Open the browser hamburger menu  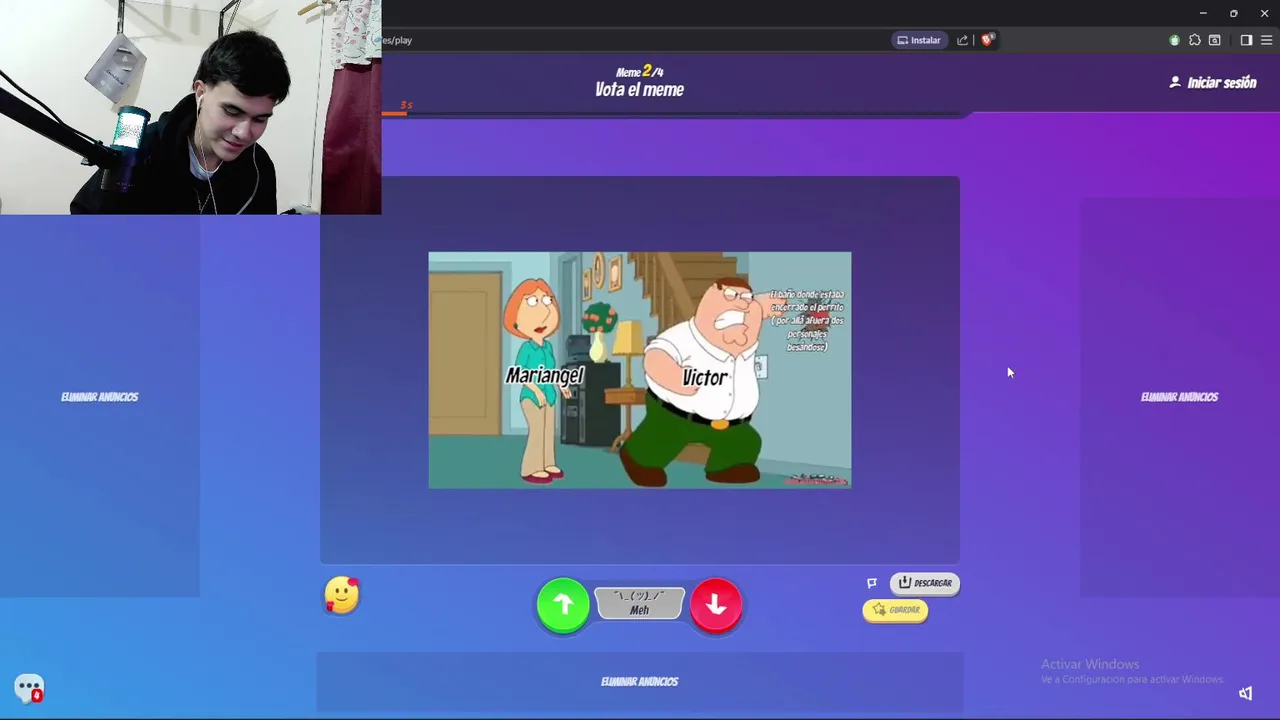click(1267, 40)
